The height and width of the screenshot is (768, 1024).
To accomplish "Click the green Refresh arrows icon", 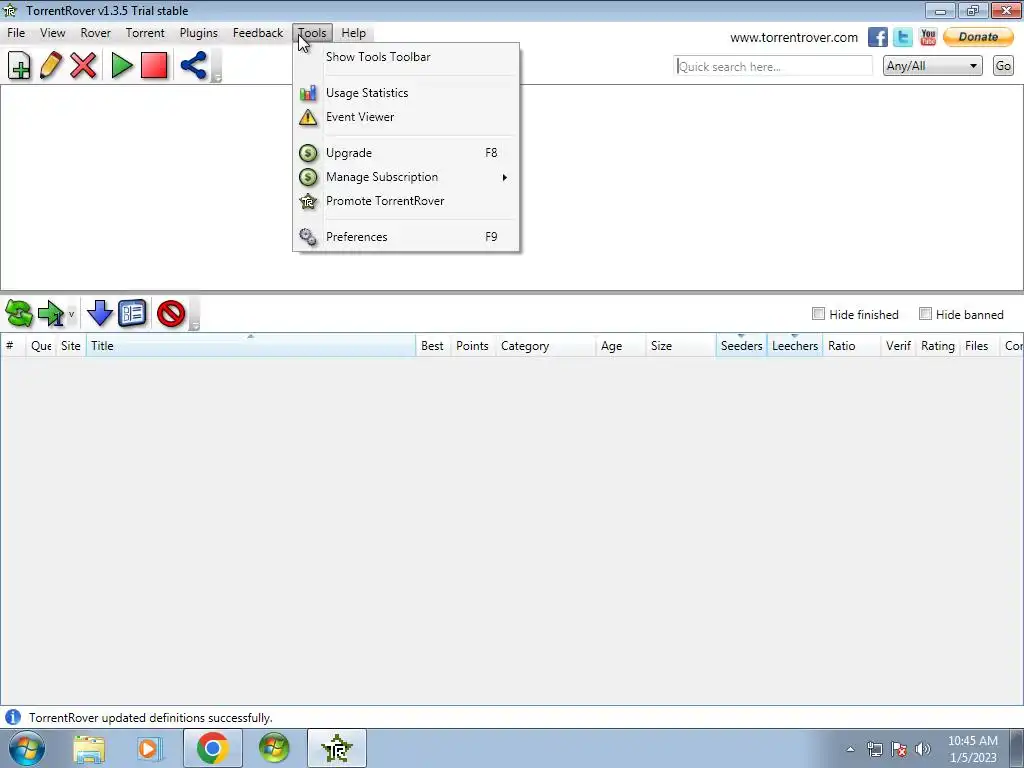I will (x=19, y=313).
